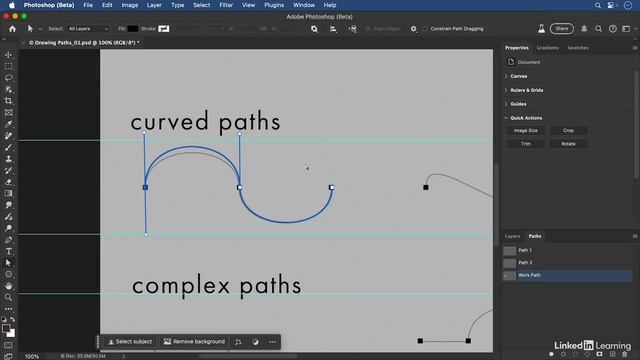This screenshot has width=640, height=360.
Task: Open the gear path options dropdown
Action: coord(413,29)
